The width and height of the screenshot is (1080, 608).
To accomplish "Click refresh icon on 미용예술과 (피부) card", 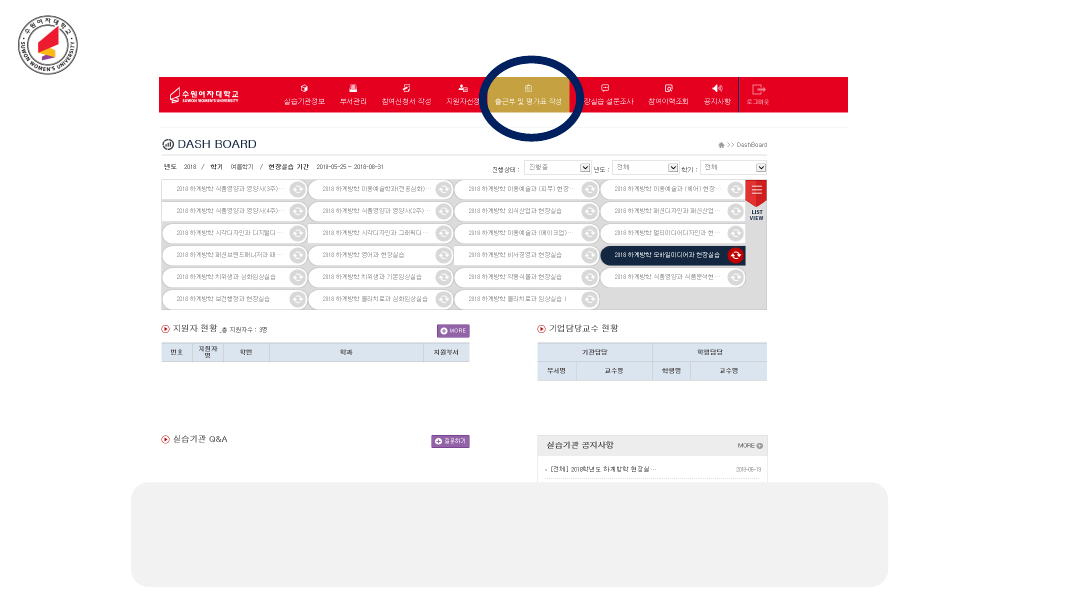I will point(590,189).
